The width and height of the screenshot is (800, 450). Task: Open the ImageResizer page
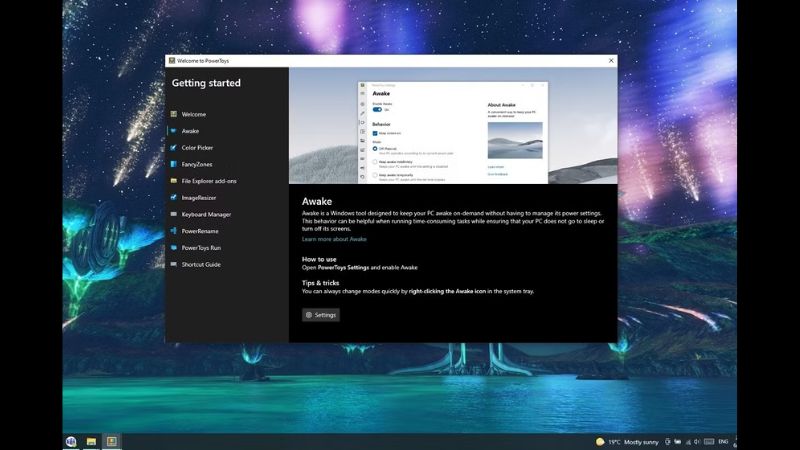coord(198,198)
